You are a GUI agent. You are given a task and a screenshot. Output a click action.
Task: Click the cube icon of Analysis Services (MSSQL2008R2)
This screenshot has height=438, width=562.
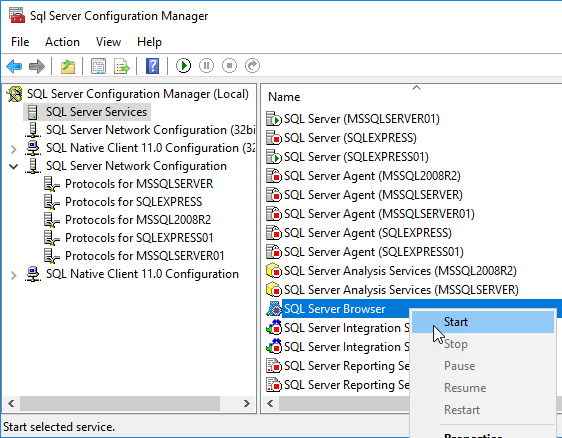click(x=274, y=271)
